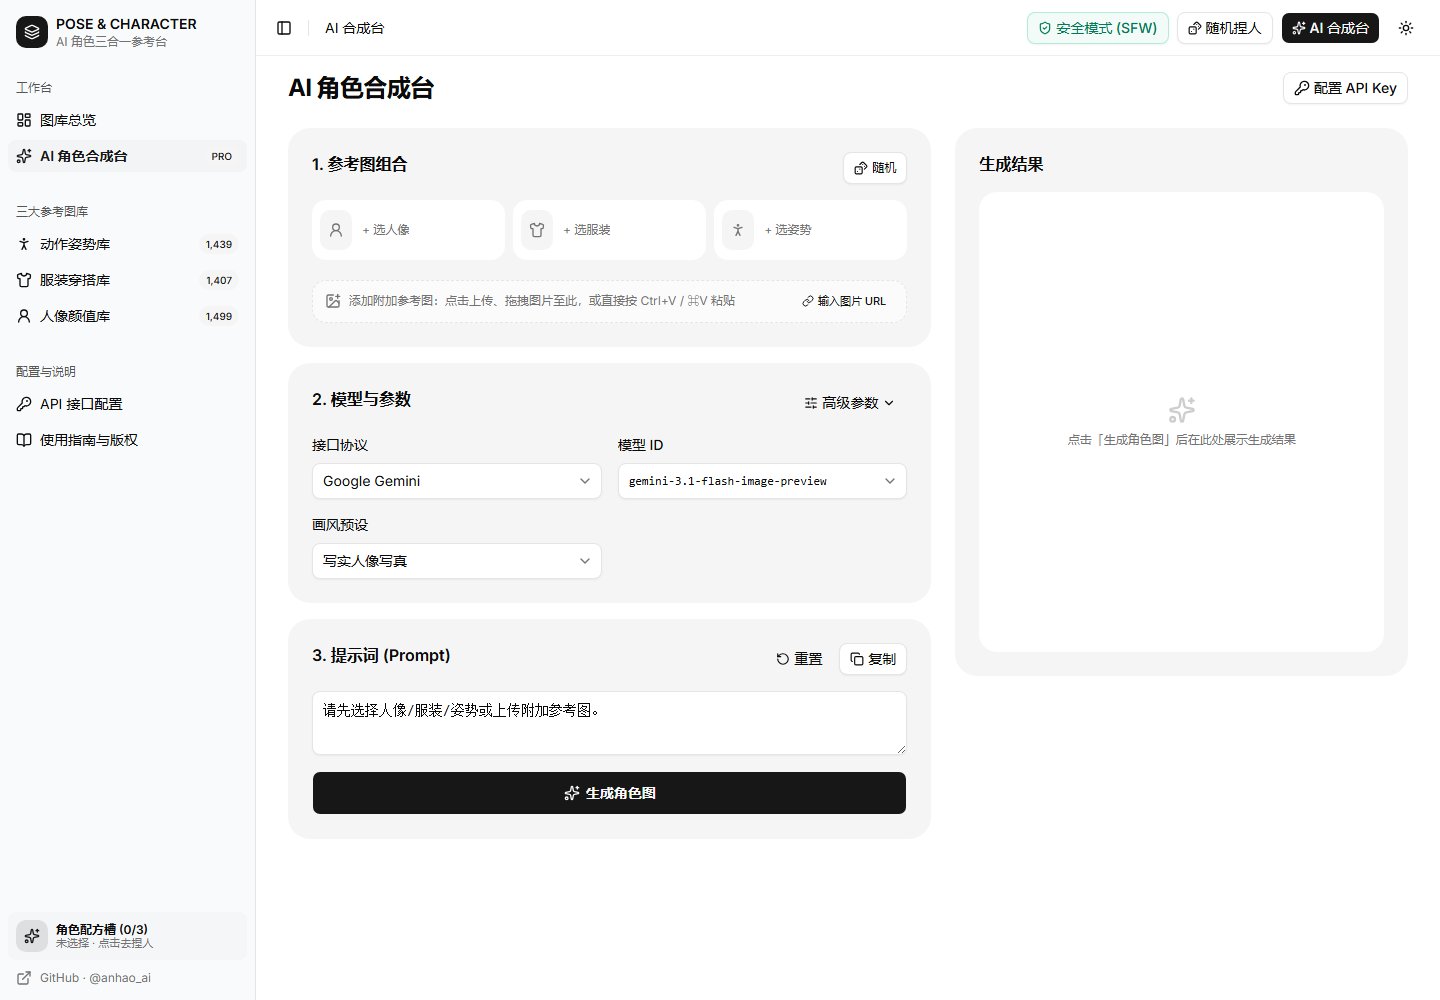Open the 画风预设 style dropdown

point(457,561)
